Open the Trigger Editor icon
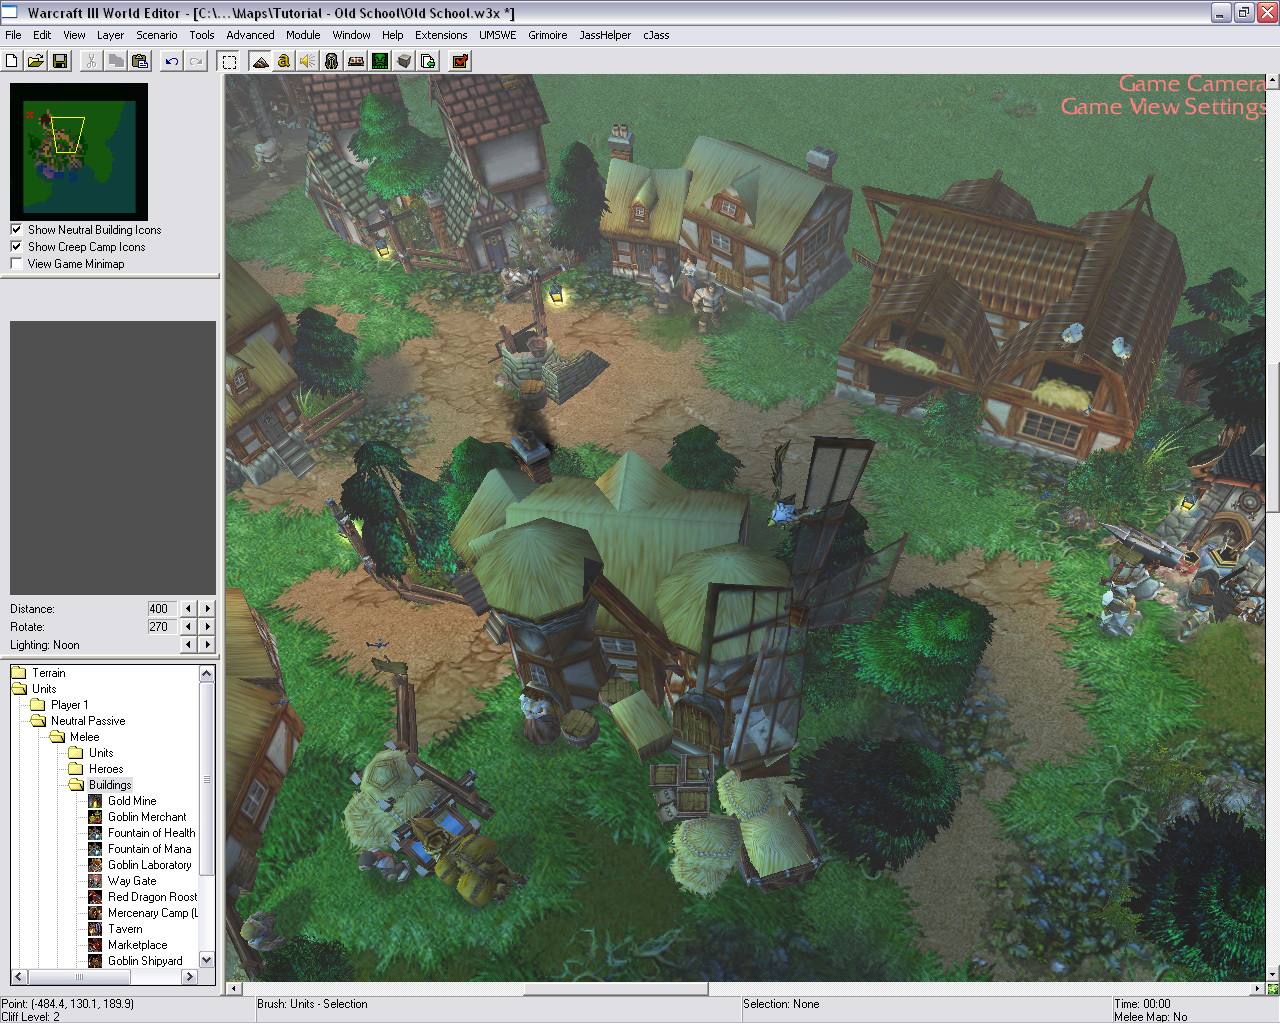 (x=284, y=61)
